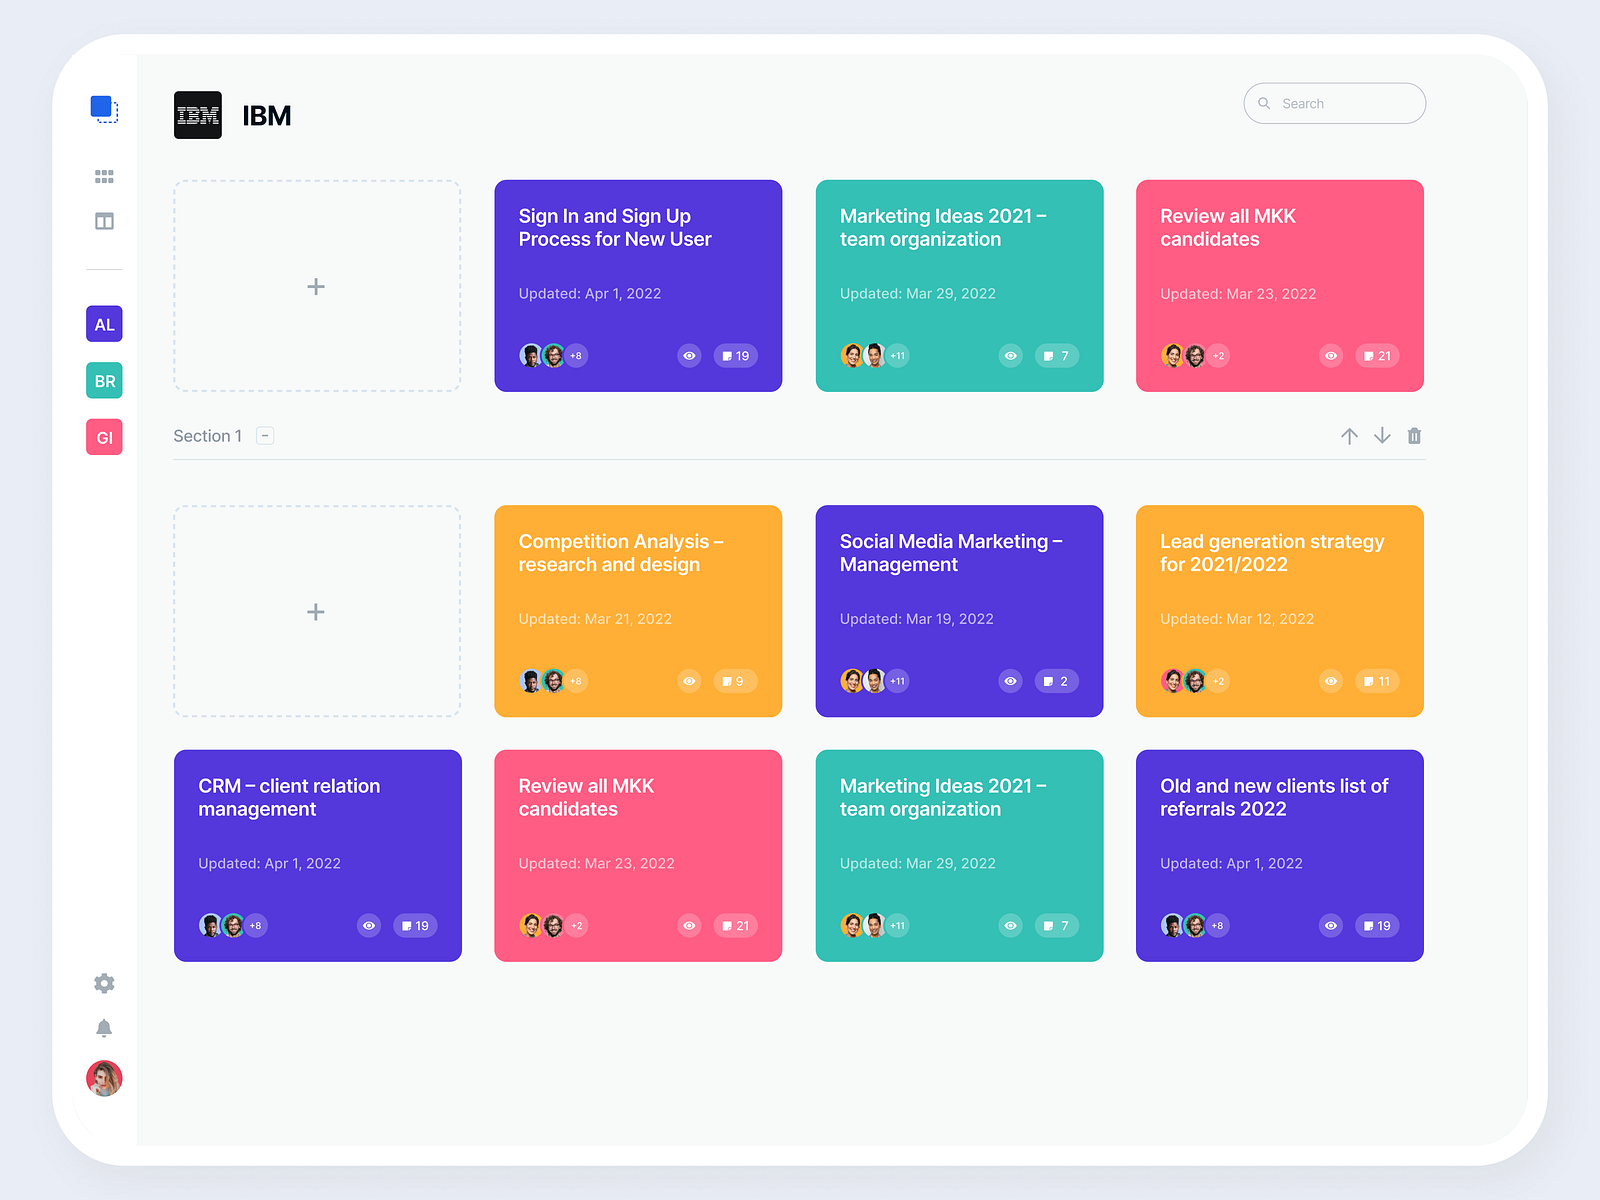Move Section 1 up using the arrow icon

click(x=1350, y=436)
